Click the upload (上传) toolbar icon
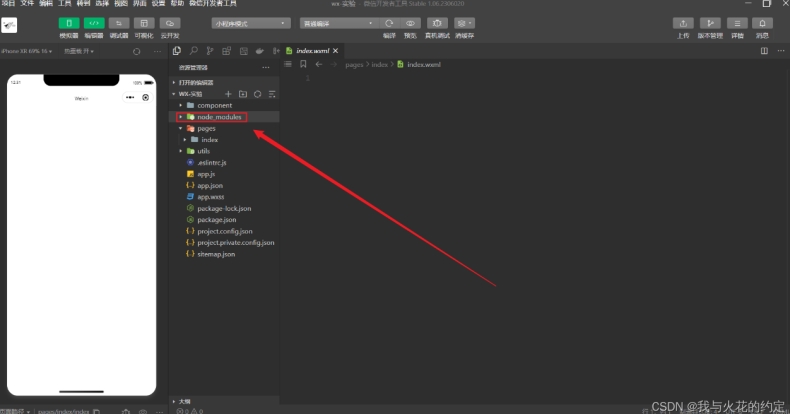 tap(683, 23)
